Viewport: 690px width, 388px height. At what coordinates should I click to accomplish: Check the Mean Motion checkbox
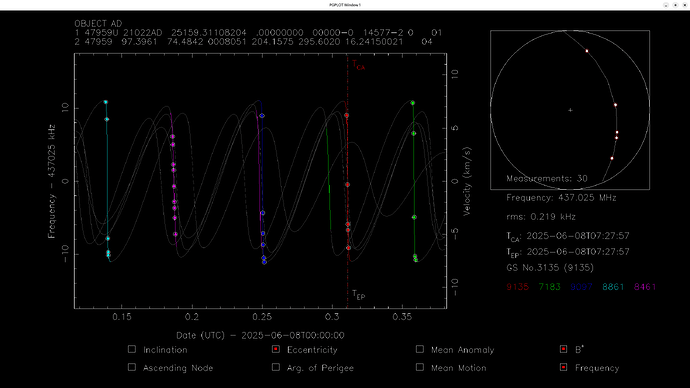[x=420, y=367]
